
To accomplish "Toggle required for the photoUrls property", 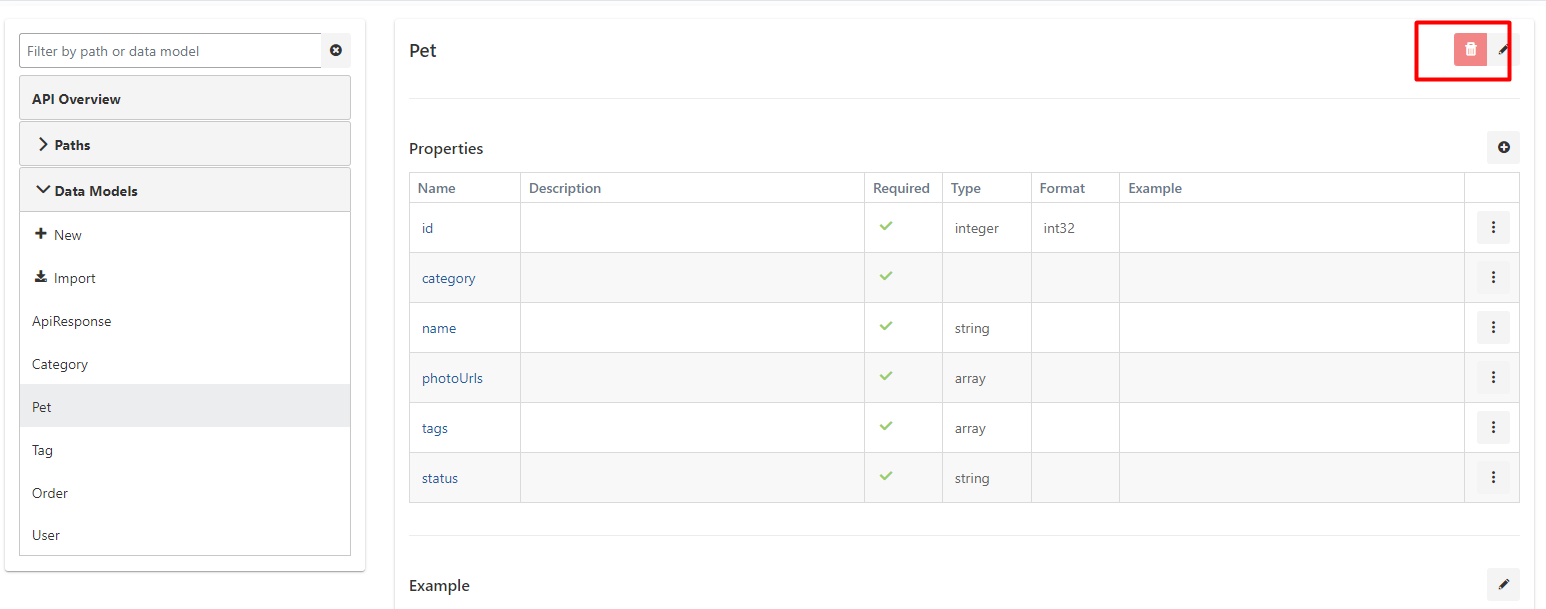I will click(885, 376).
